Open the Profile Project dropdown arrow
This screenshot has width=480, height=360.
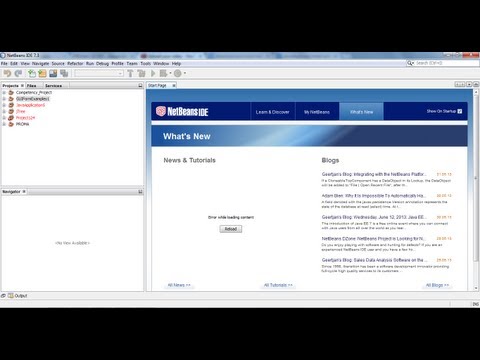(185, 73)
